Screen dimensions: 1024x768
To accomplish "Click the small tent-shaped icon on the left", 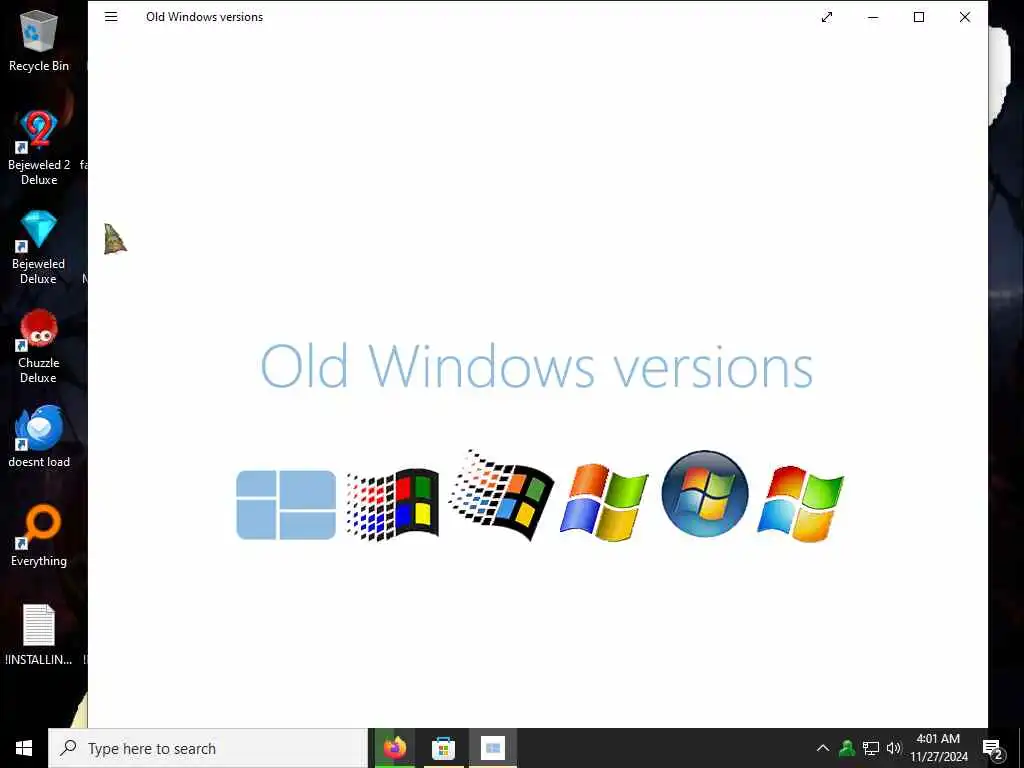I will [114, 239].
